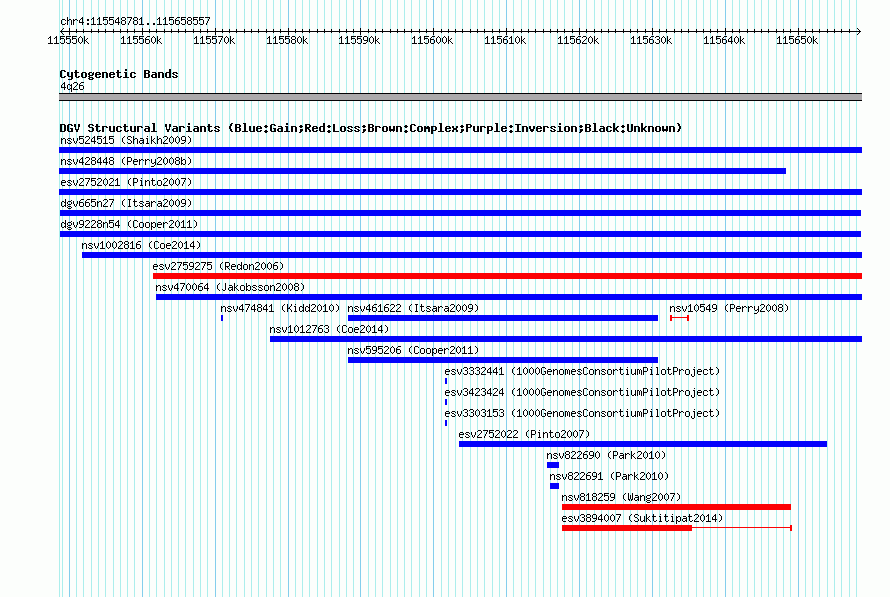890x597 pixels.
Task: Select the nsv10549 small red loss marker
Action: pos(679,318)
